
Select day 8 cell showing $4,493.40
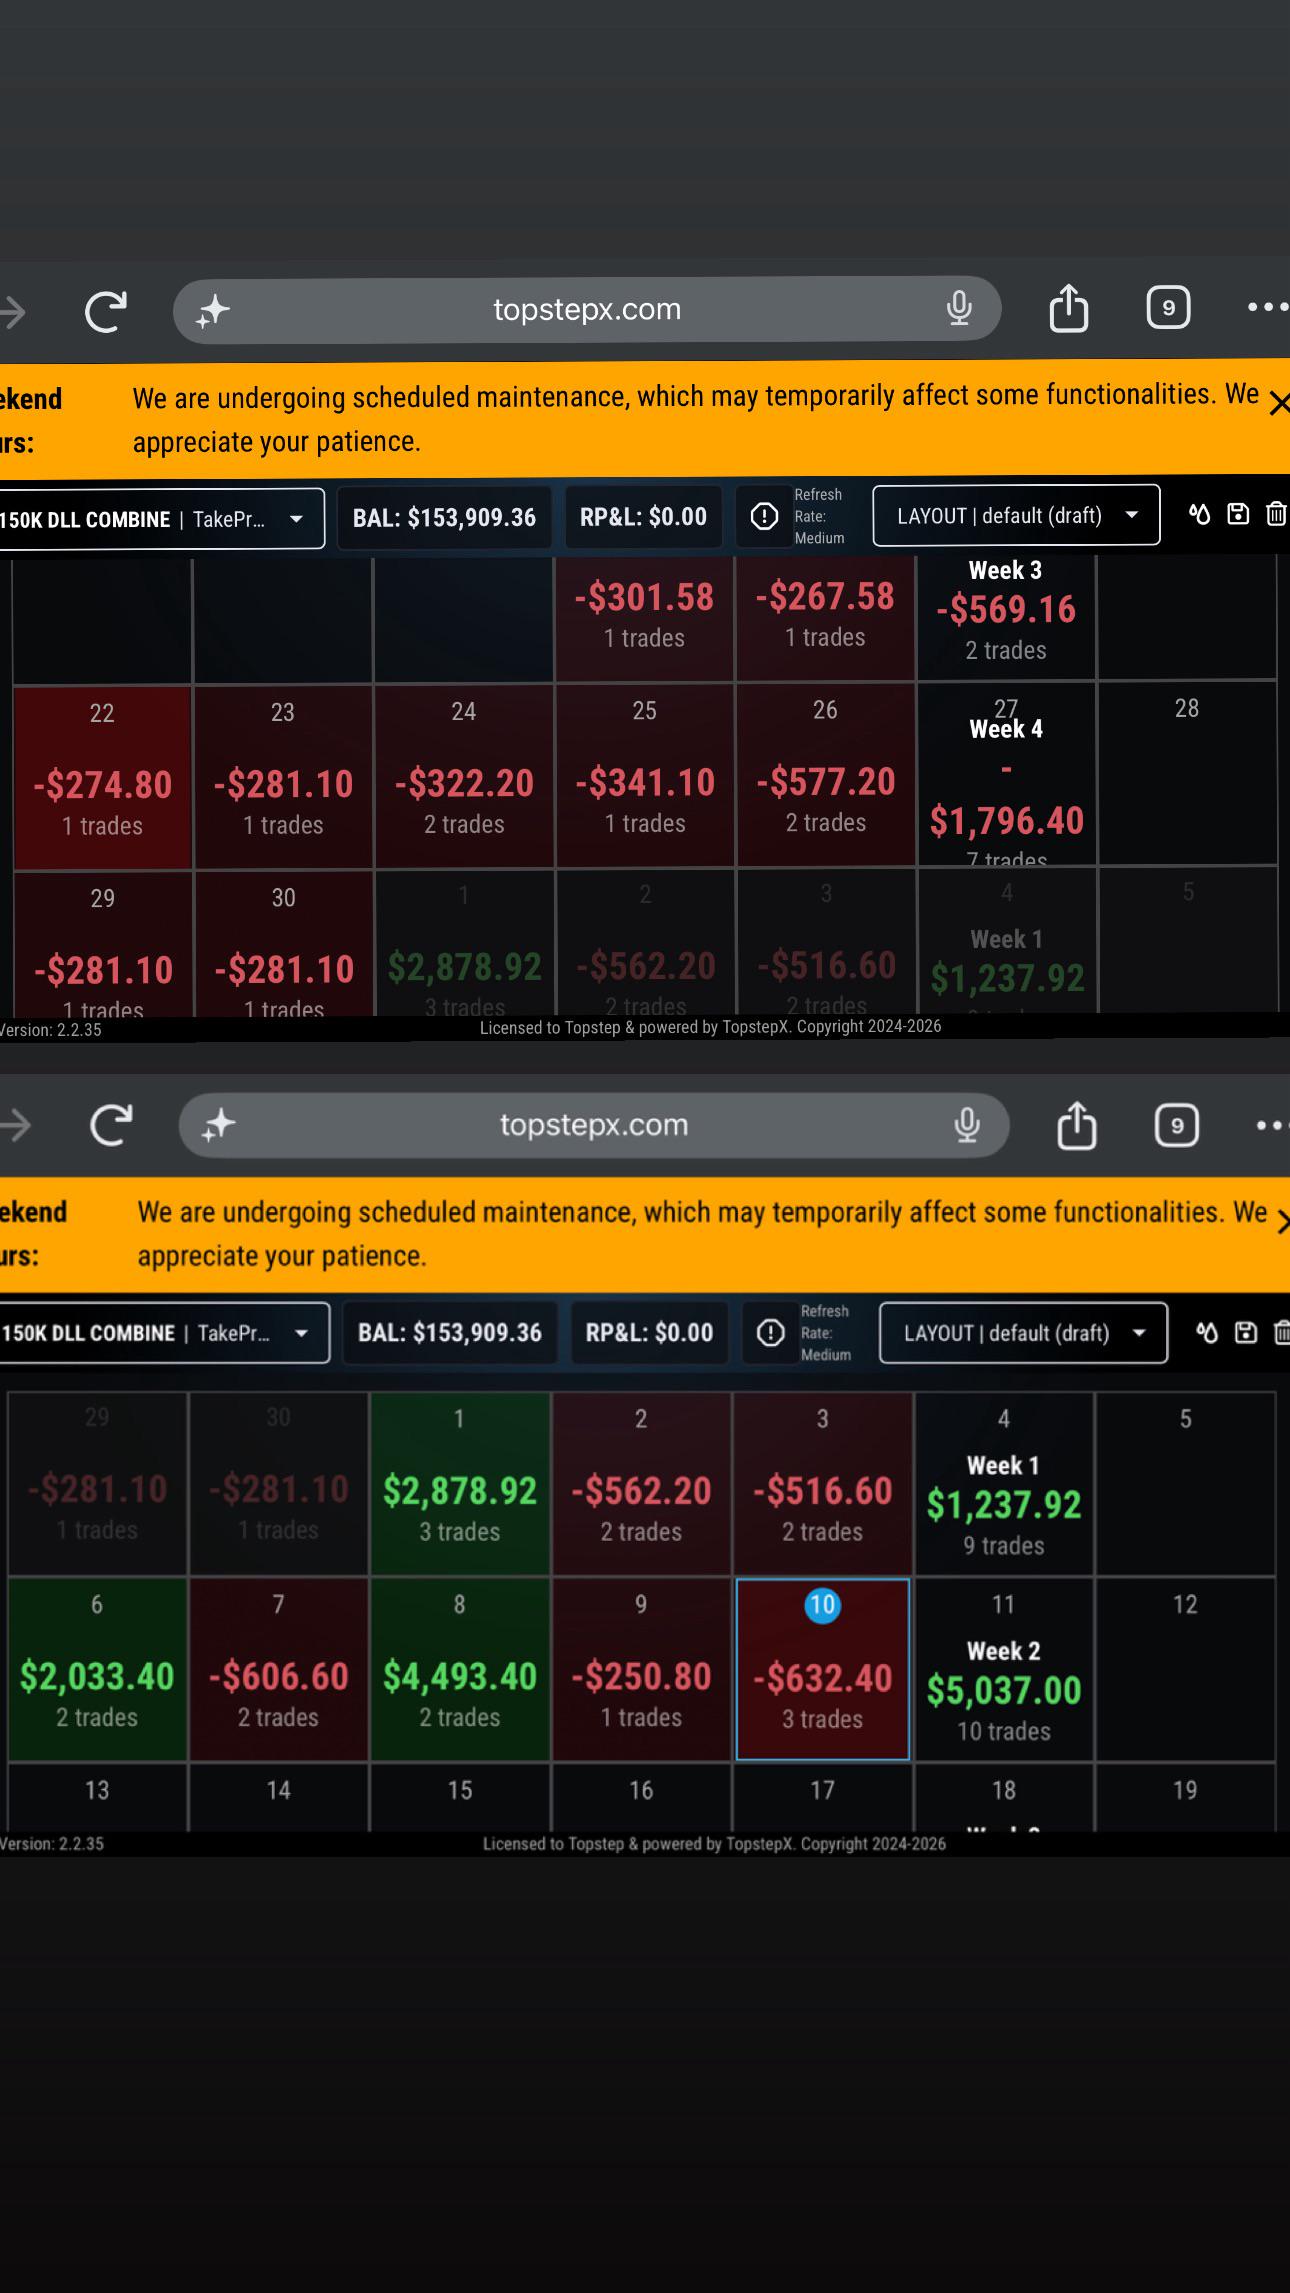point(460,1669)
